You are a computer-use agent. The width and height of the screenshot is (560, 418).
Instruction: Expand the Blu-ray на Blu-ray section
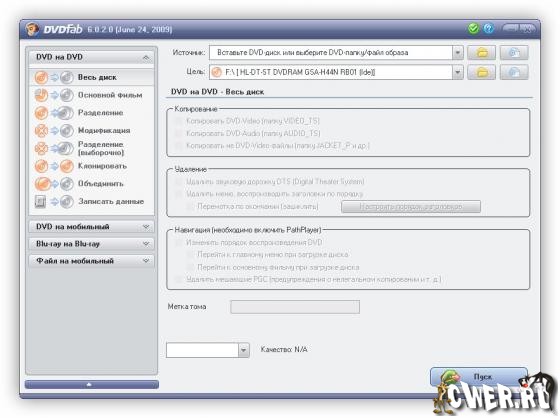(x=91, y=244)
